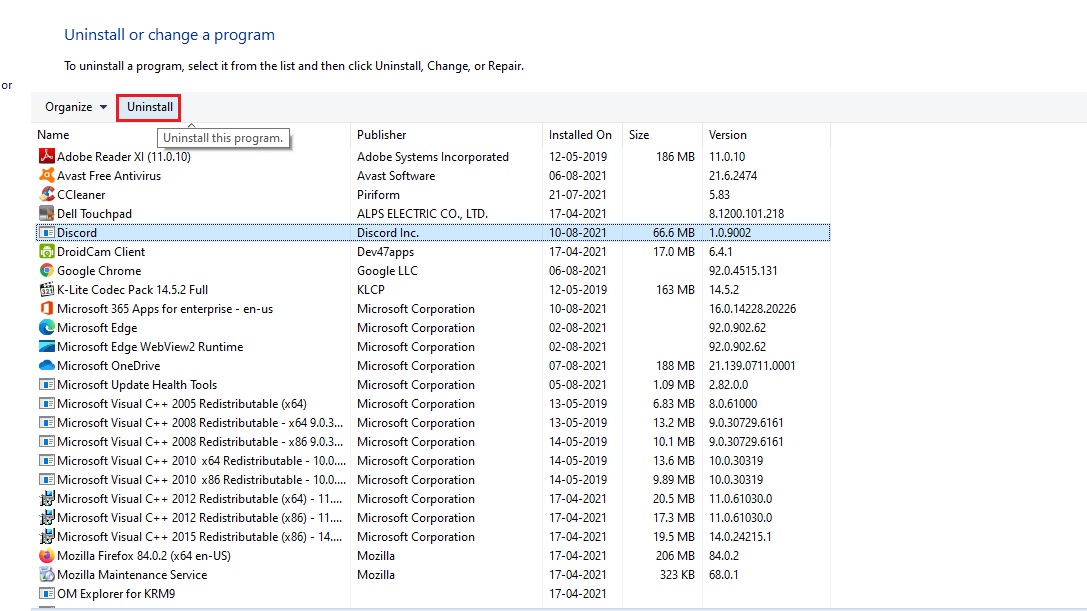Screen dimensions: 1087x611
Task: Click the Dev47apps publisher cell
Action: pos(385,251)
